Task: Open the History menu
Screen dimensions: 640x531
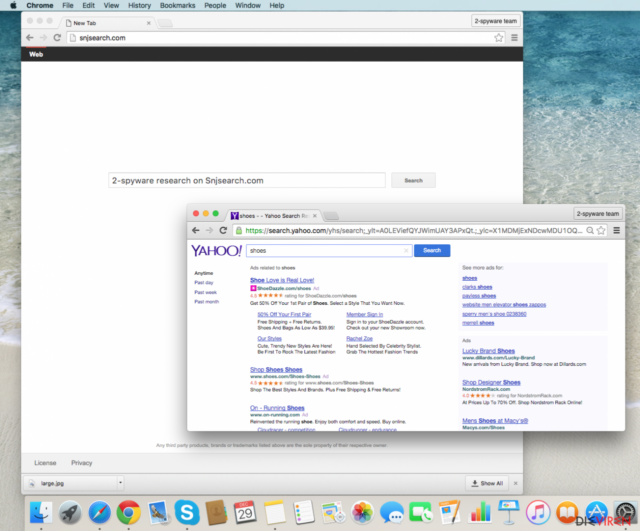Action: coord(140,5)
